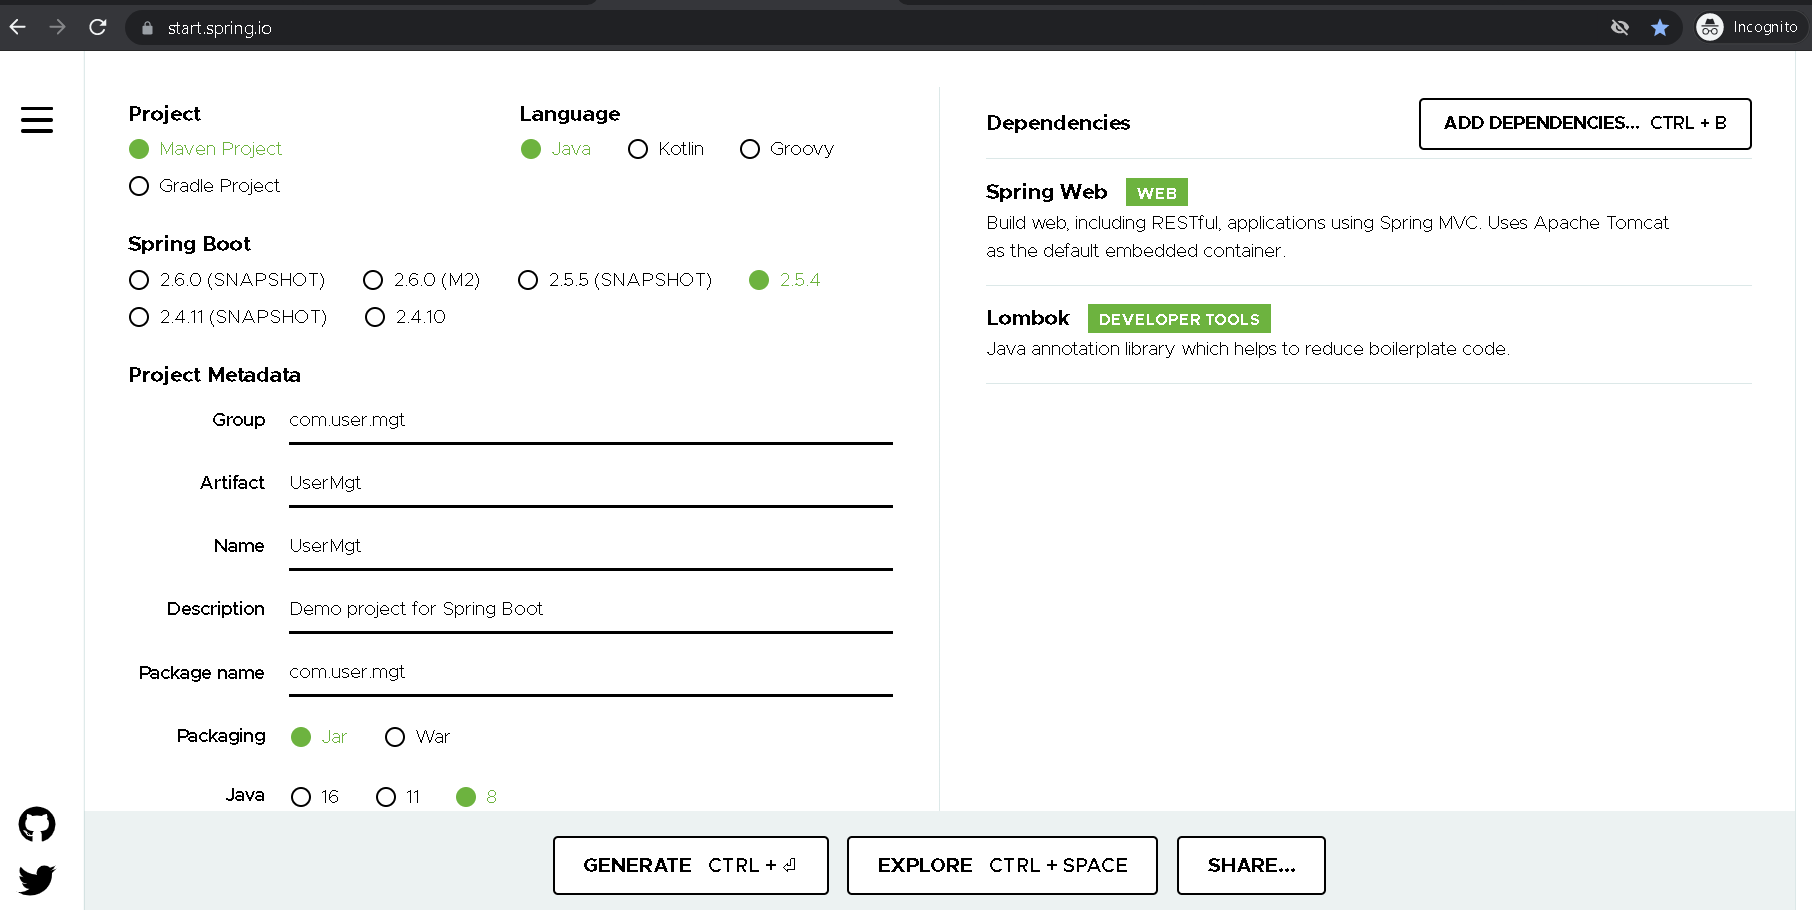Open the hamburger navigation menu

pos(36,119)
